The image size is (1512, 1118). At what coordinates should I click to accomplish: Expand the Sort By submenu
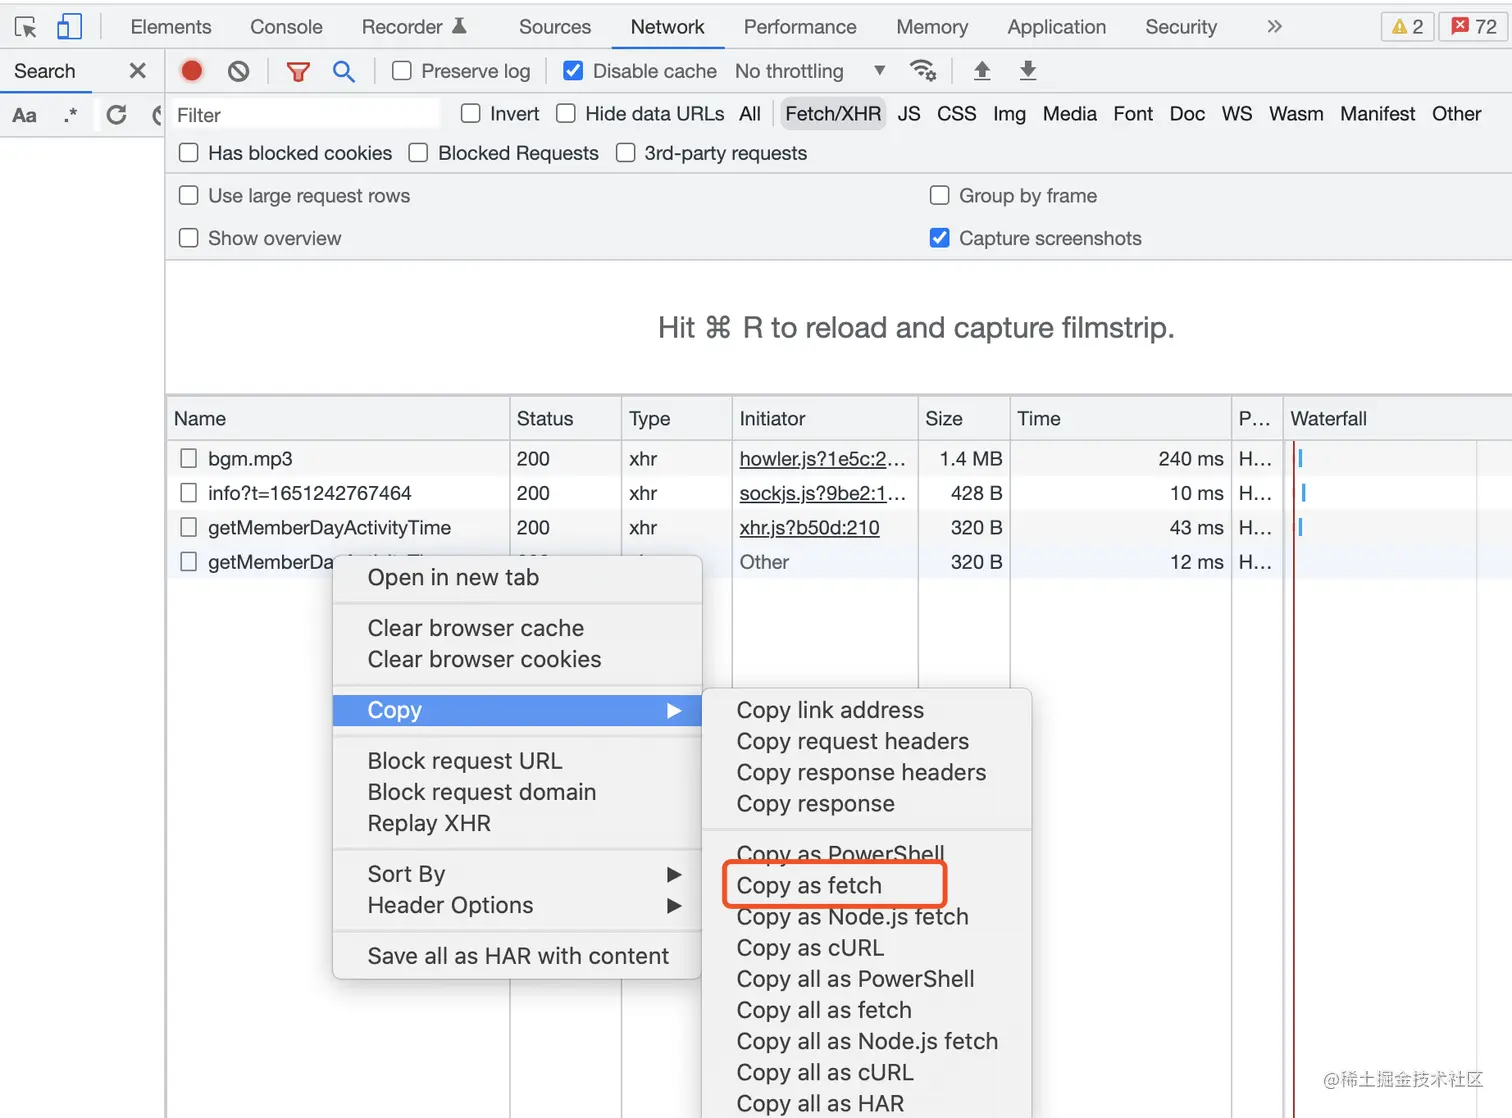[x=517, y=874]
